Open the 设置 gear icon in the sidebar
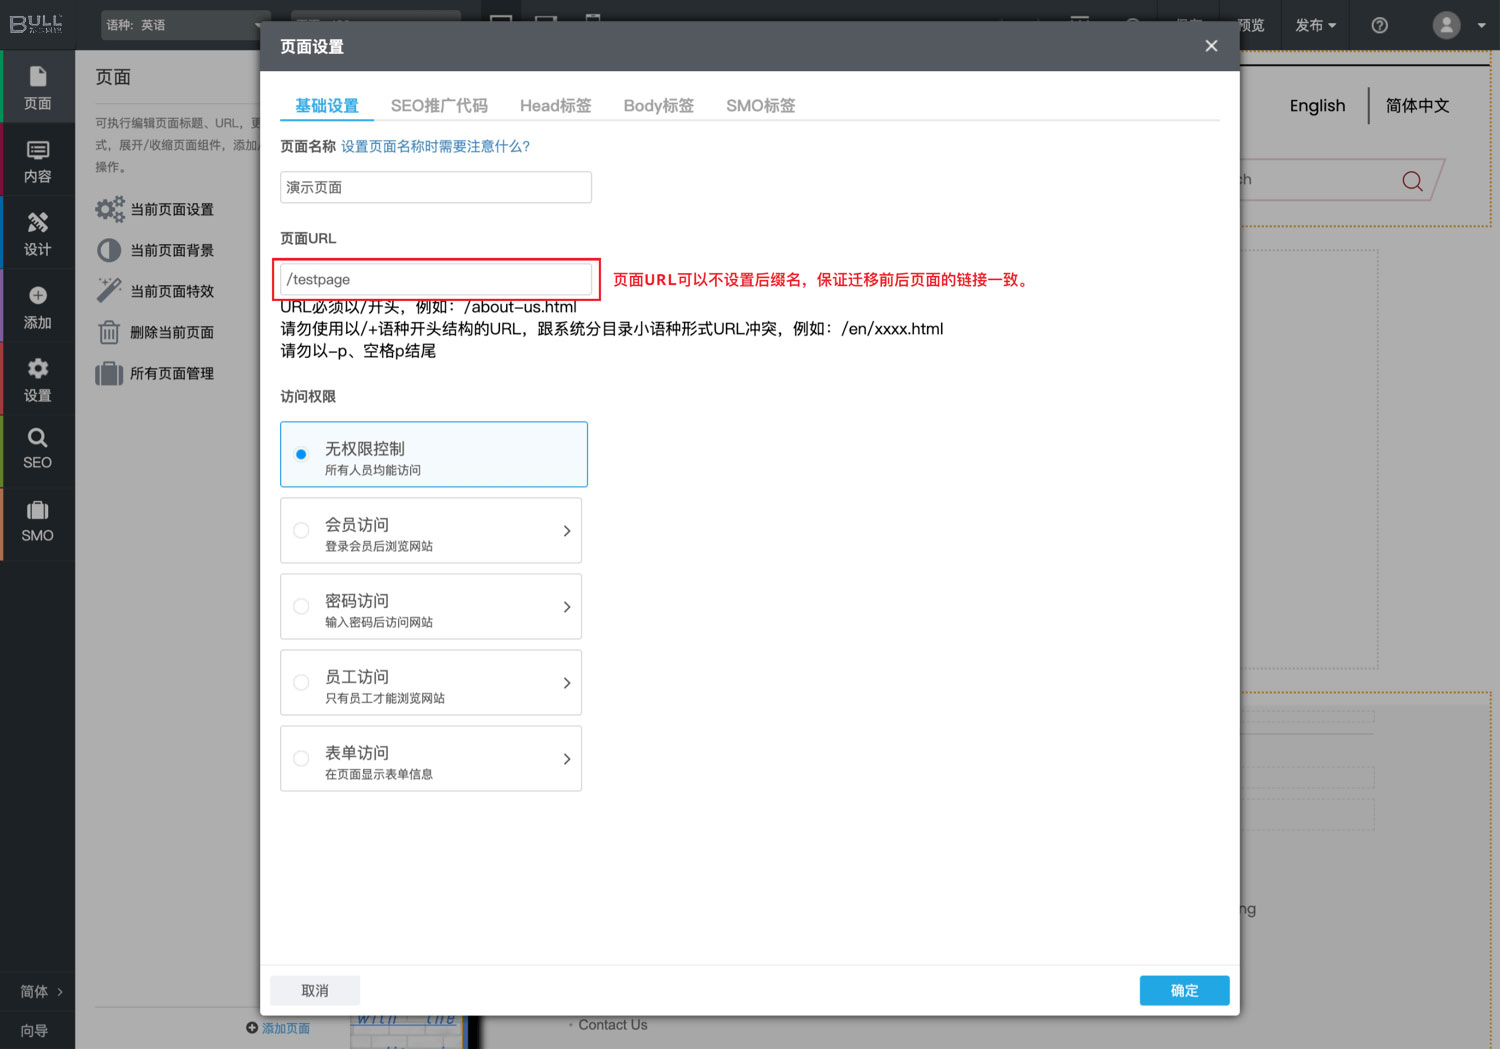Viewport: 1500px width, 1049px height. click(x=37, y=380)
